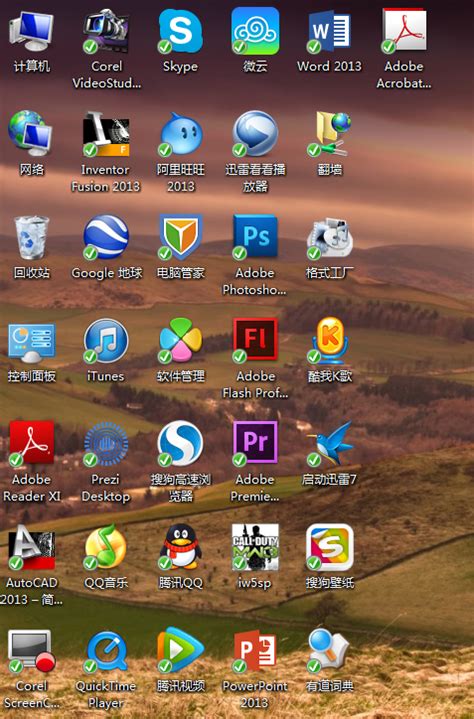Image resolution: width=474 pixels, height=719 pixels.
Task: Select the QQ音乐 icon
Action: pyautogui.click(x=106, y=547)
